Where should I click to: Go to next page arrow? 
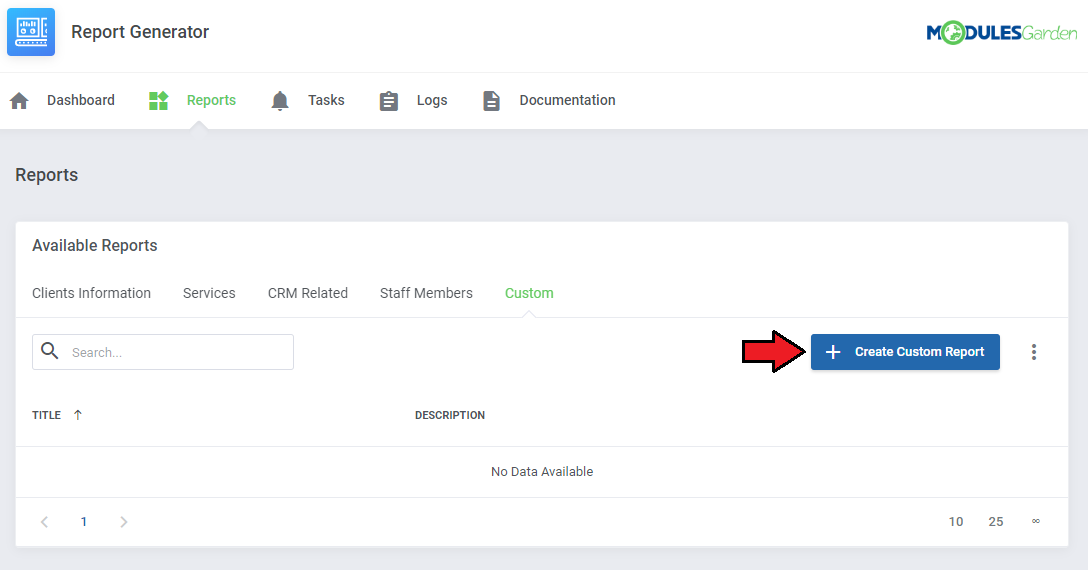point(124,521)
